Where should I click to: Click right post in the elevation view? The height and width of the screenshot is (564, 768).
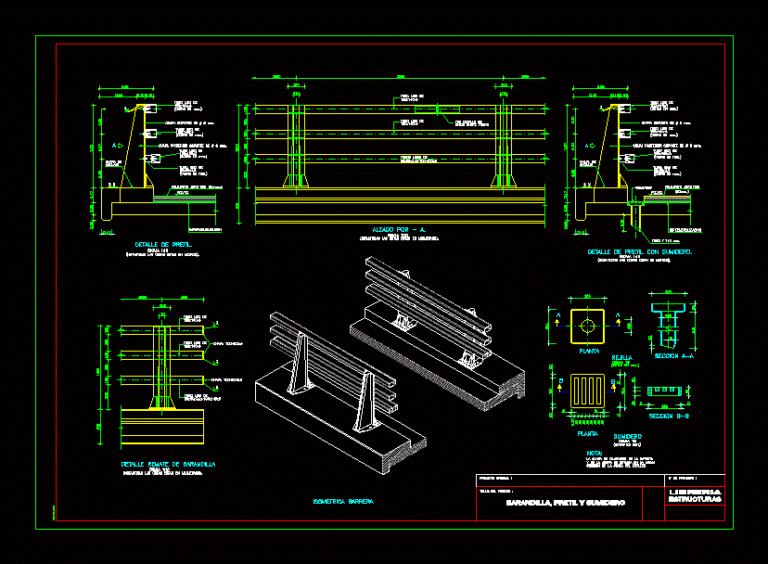tap(503, 145)
